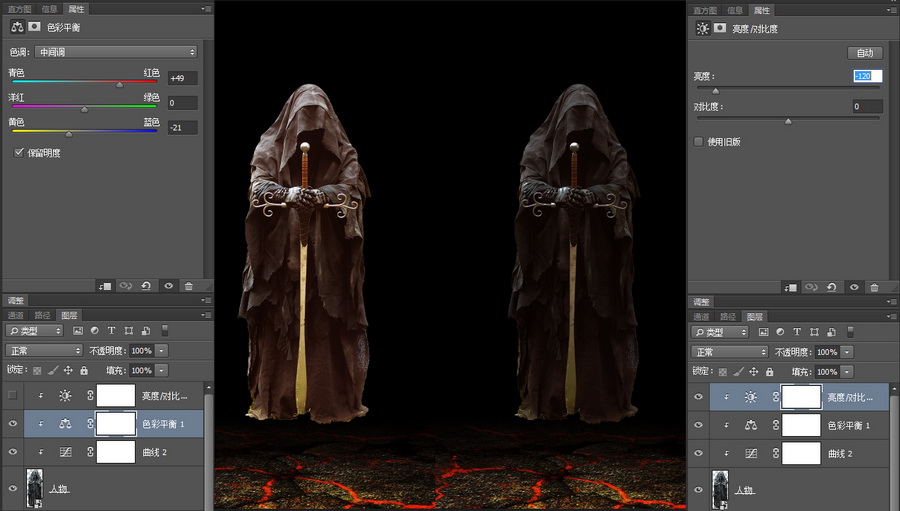Switch to 直方图 tab in left panel
Screen dimensions: 900x511
tap(20, 9)
